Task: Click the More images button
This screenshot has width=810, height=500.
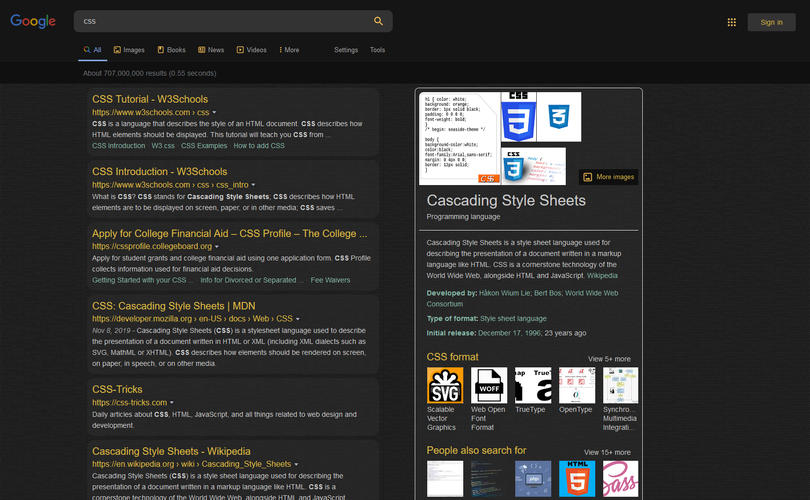Action: click(609, 177)
